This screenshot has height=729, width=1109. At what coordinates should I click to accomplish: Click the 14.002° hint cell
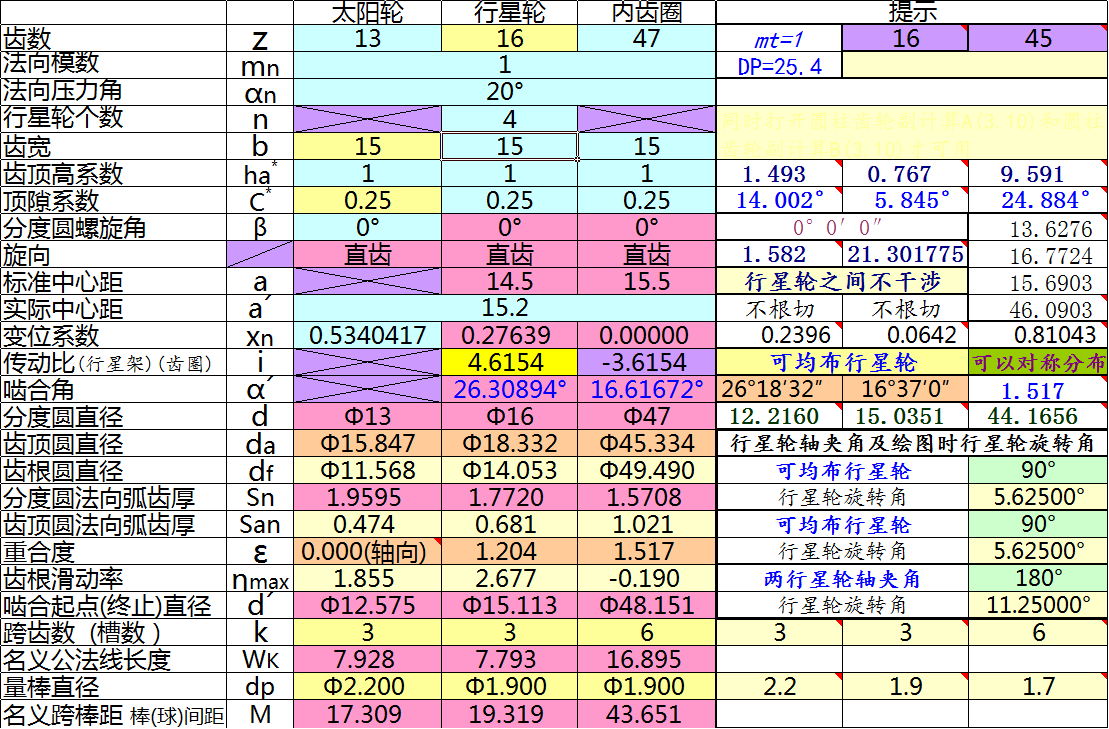tap(779, 201)
